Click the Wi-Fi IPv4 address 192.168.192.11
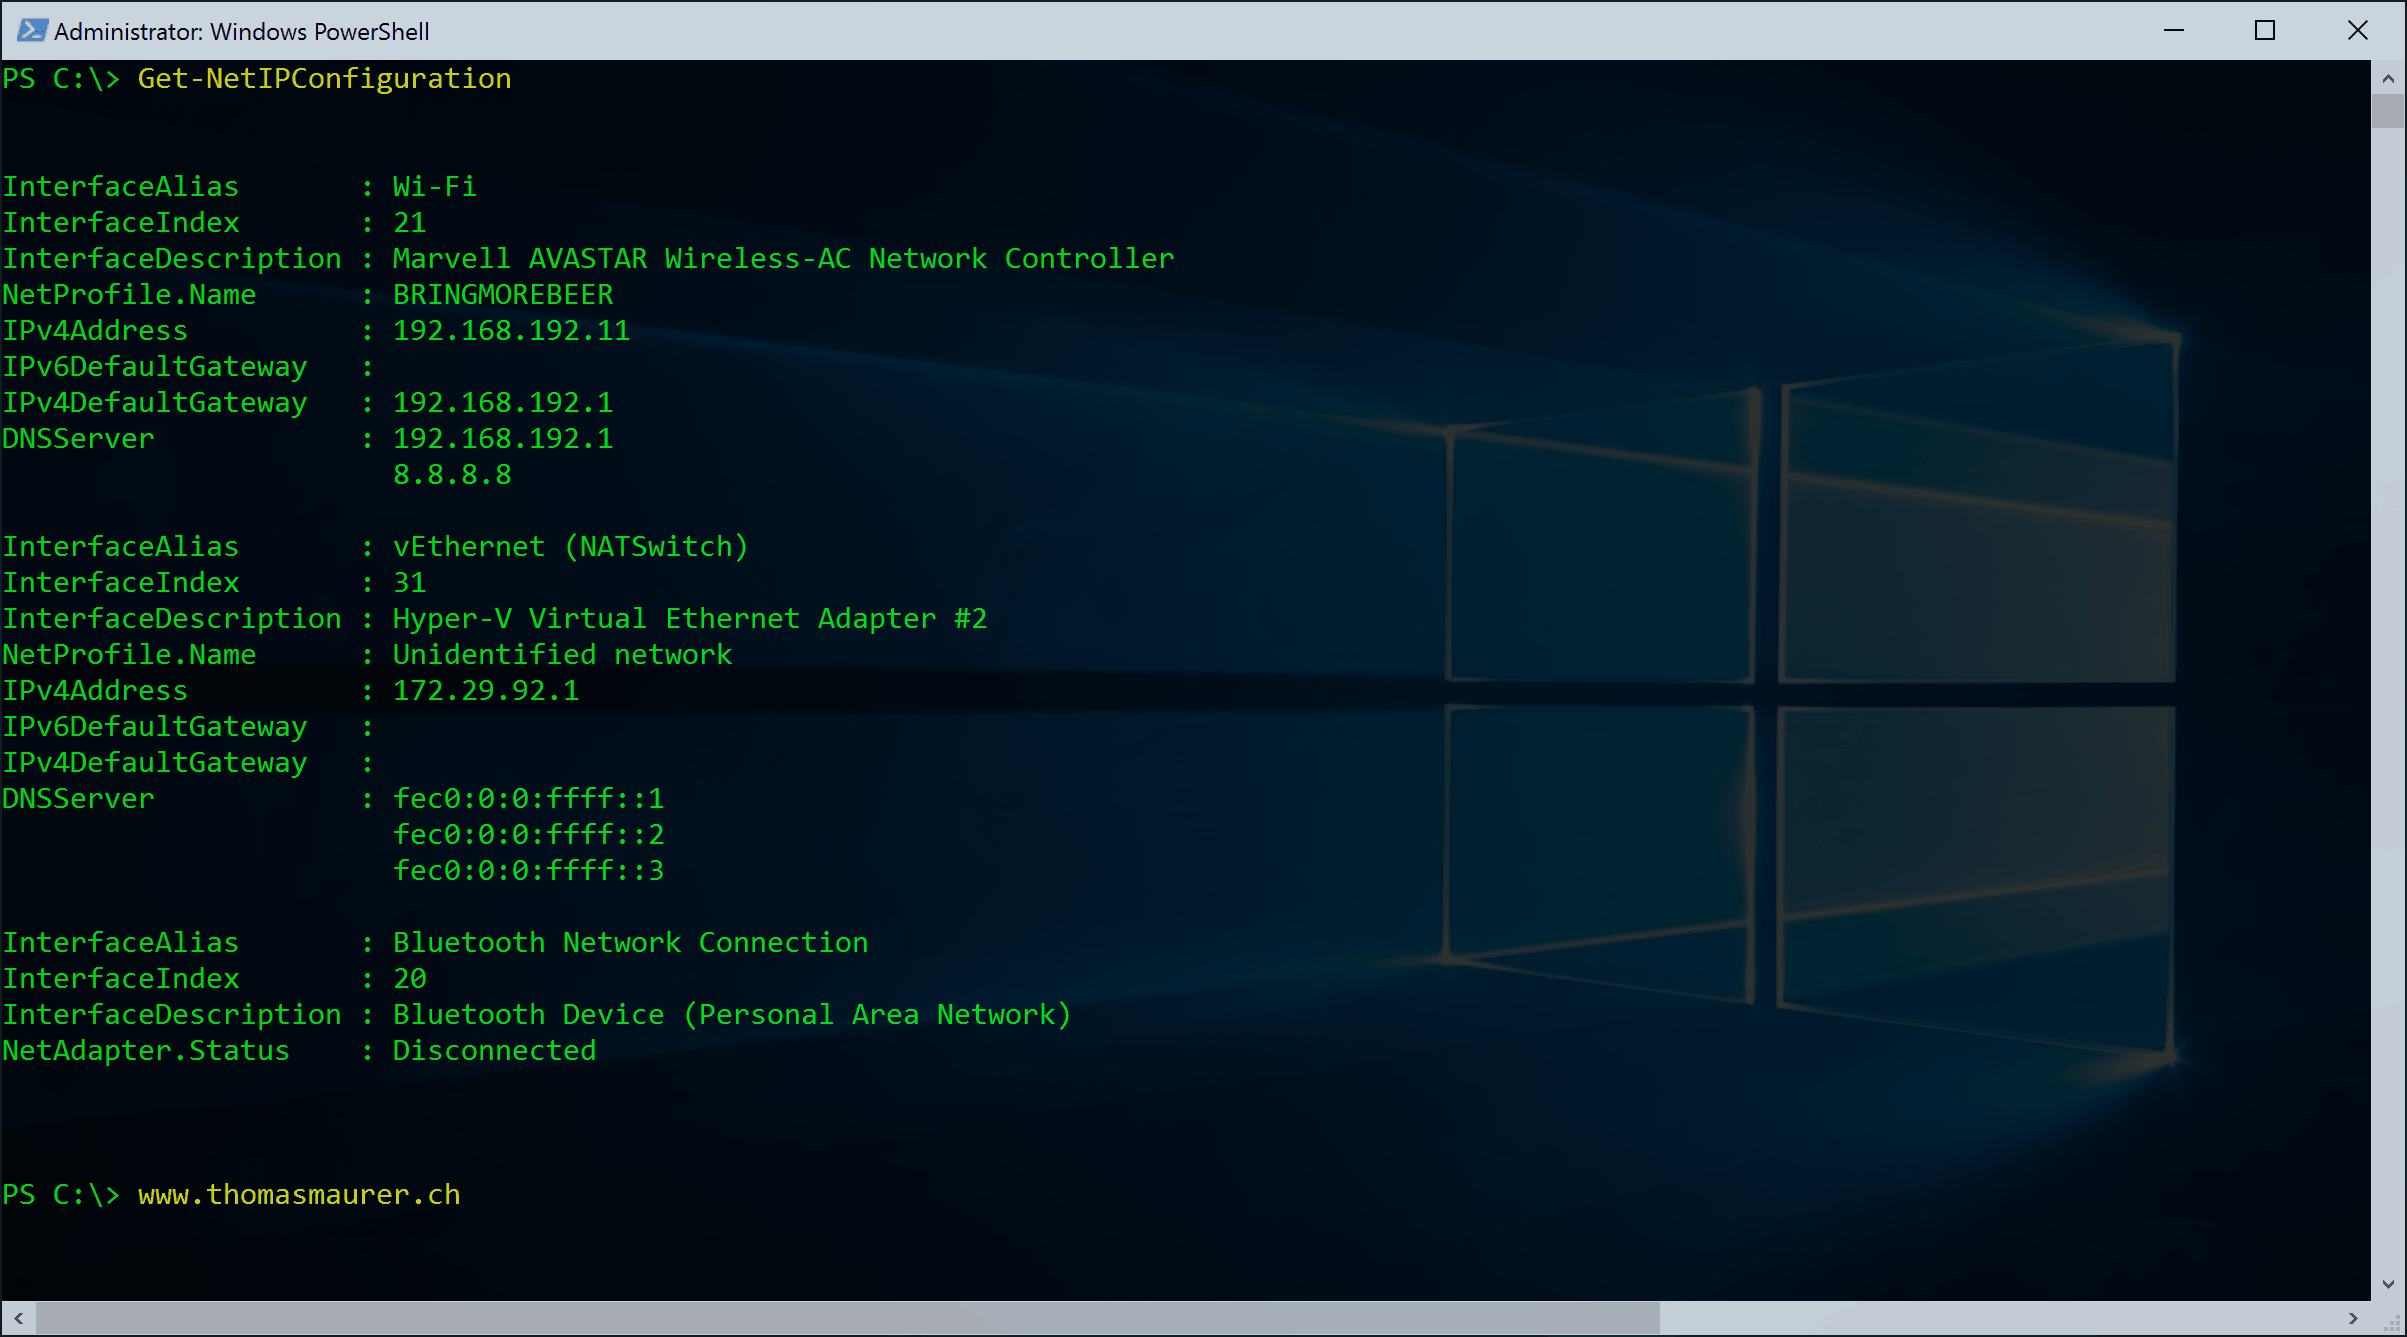Screen dimensions: 2407x1337 pos(511,331)
